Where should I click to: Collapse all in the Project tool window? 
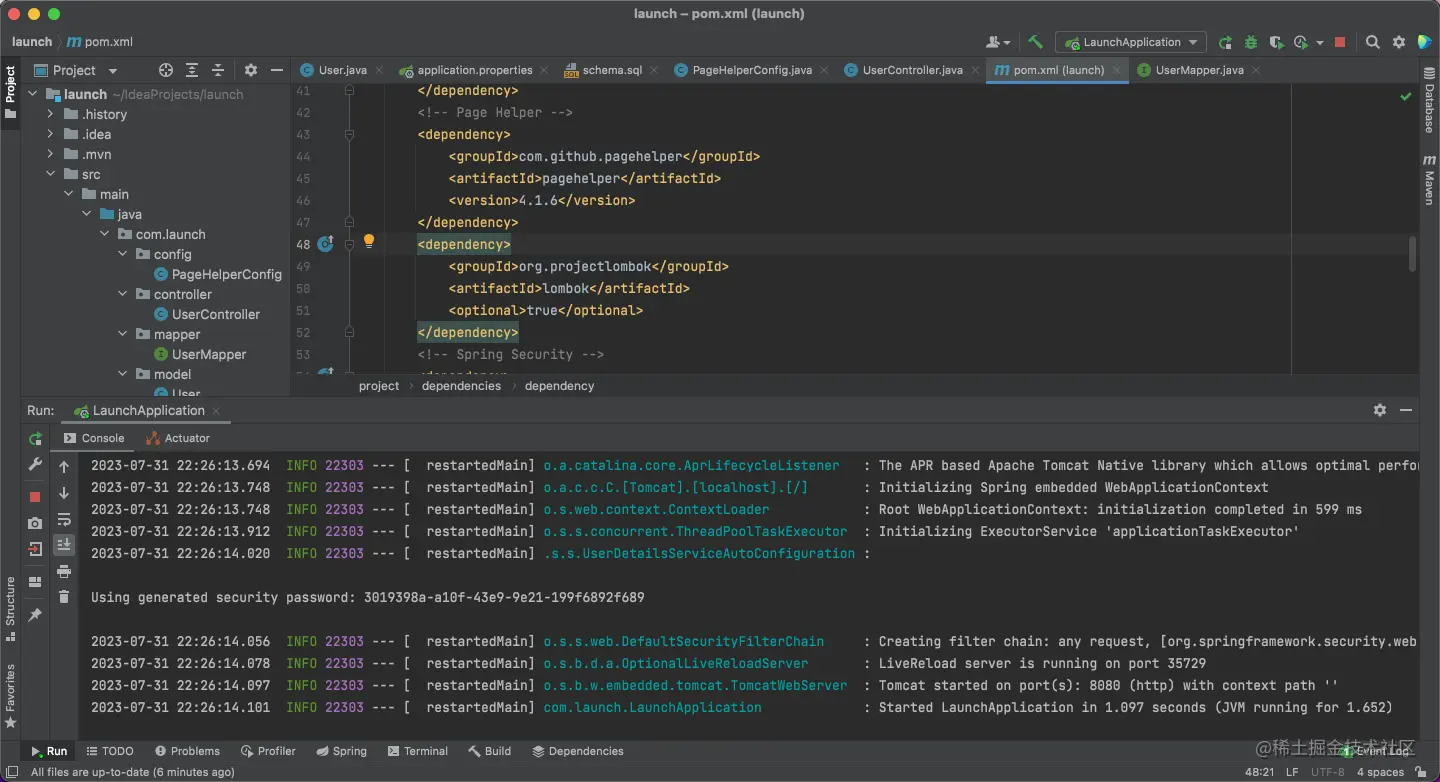pos(218,70)
